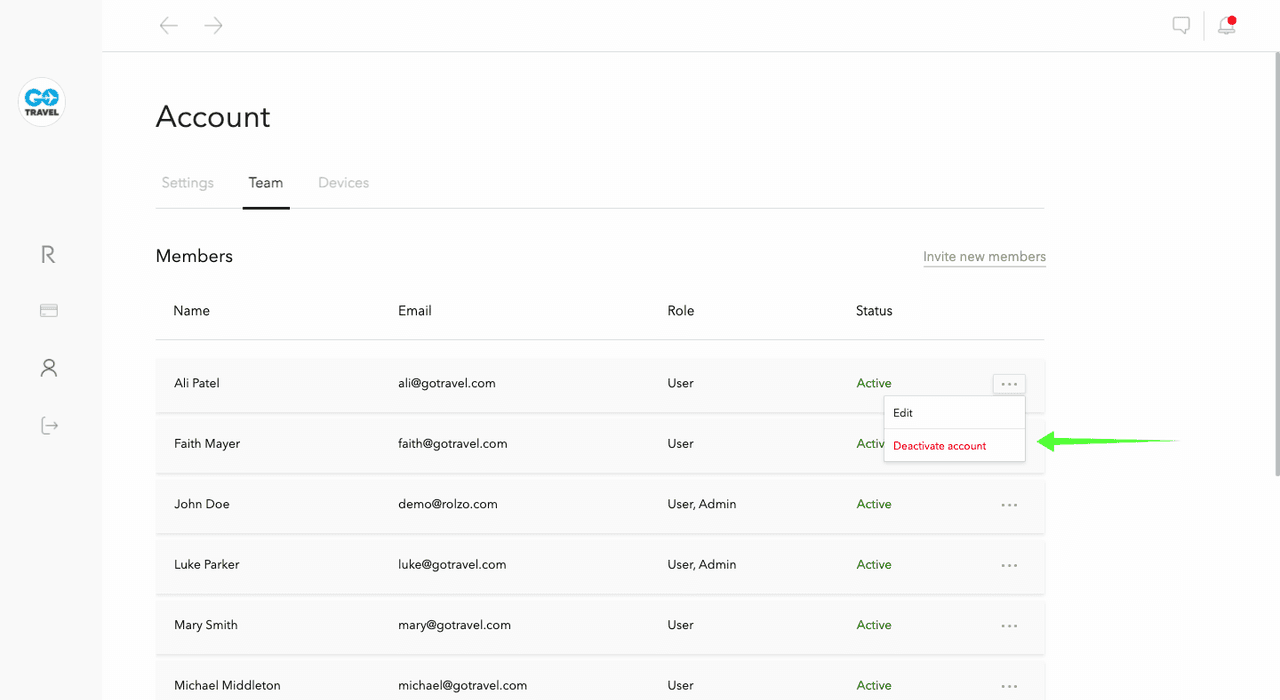Image resolution: width=1280 pixels, height=700 pixels.
Task: Select Deactivate account from the menu
Action: [940, 446]
